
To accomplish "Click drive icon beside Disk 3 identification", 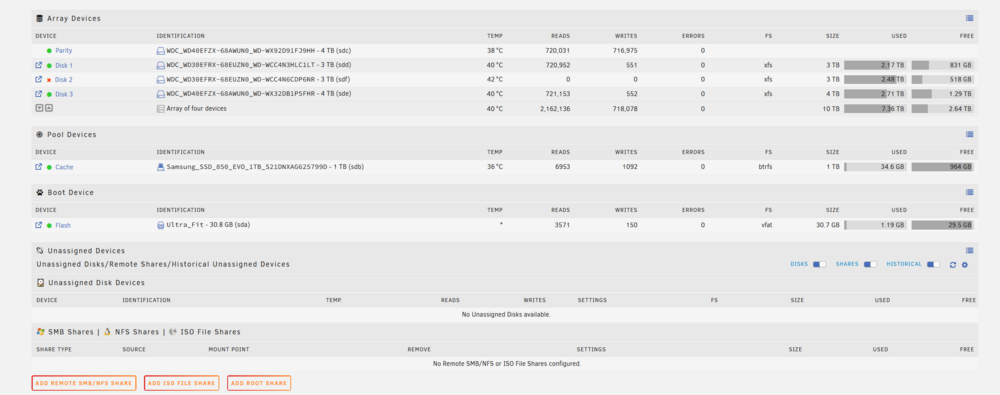I will (x=161, y=94).
